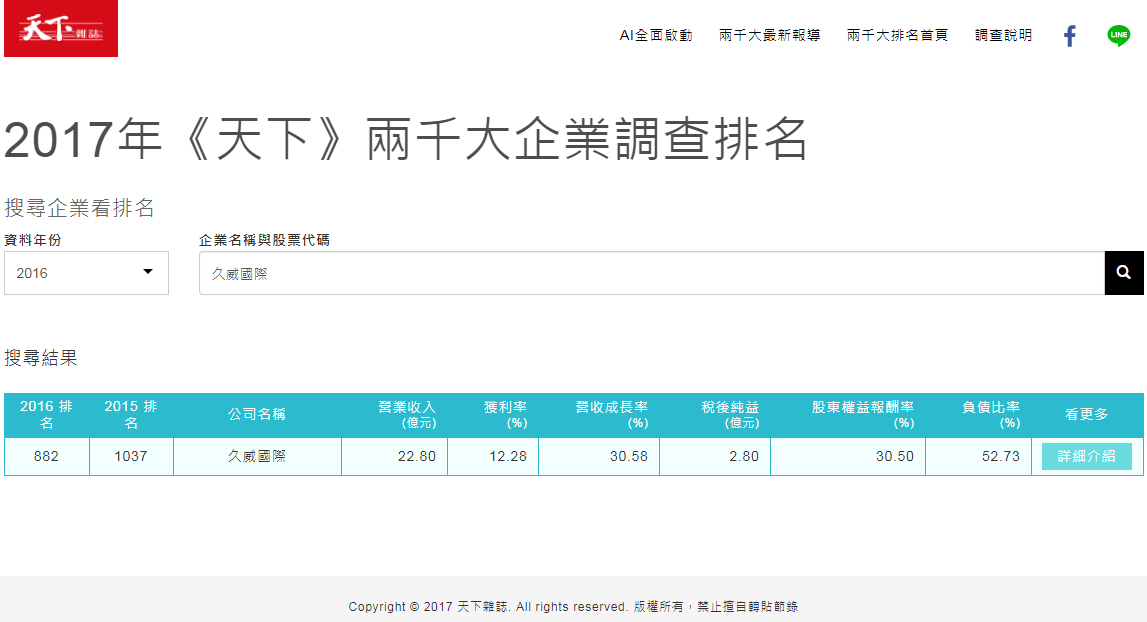Screen dimensions: 1147x622
Task: Click the 企業名稱與股票代碼 search field
Action: pos(652,273)
